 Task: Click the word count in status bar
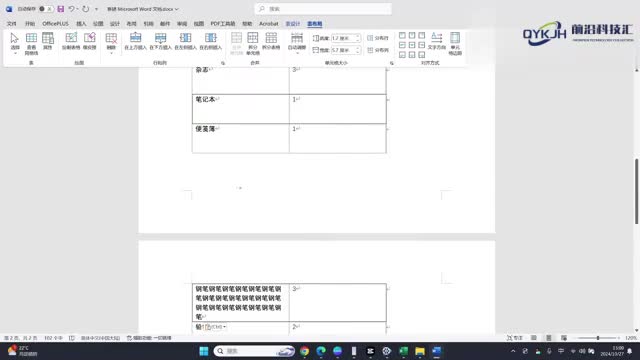[53, 338]
